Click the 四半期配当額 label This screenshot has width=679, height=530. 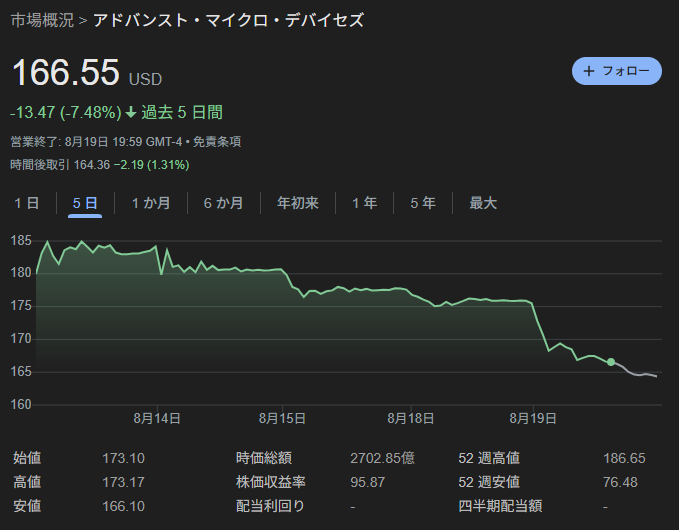click(500, 506)
